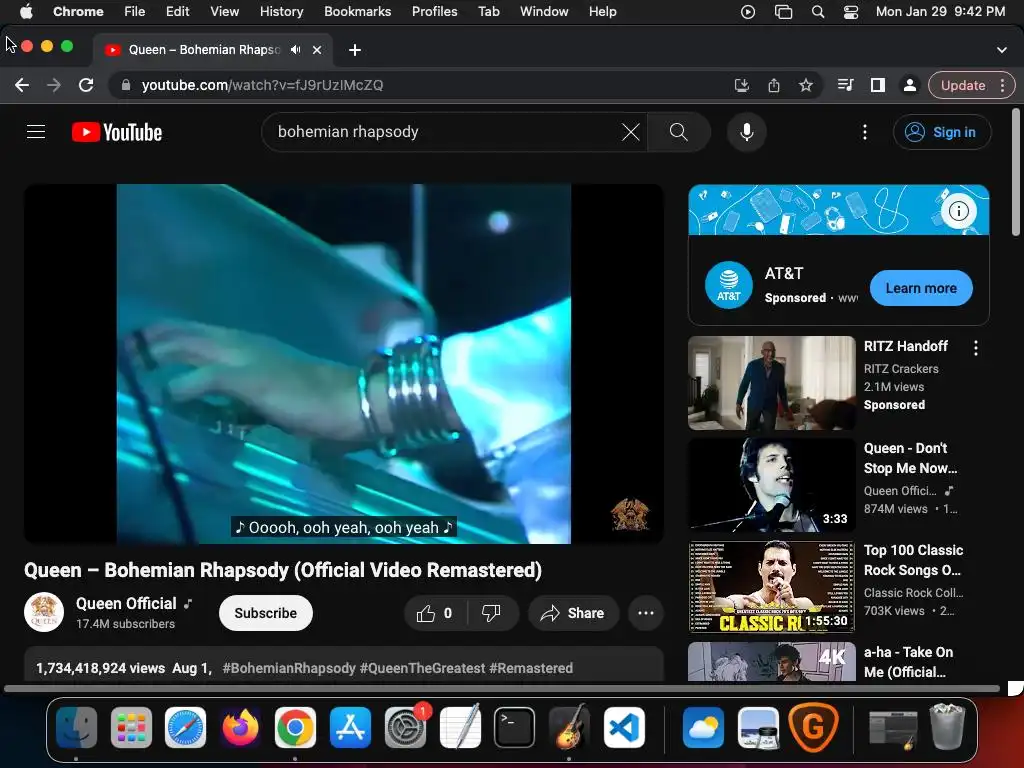Click the page's vertical scrollbar
The height and width of the screenshot is (768, 1024).
pyautogui.click(x=1016, y=172)
